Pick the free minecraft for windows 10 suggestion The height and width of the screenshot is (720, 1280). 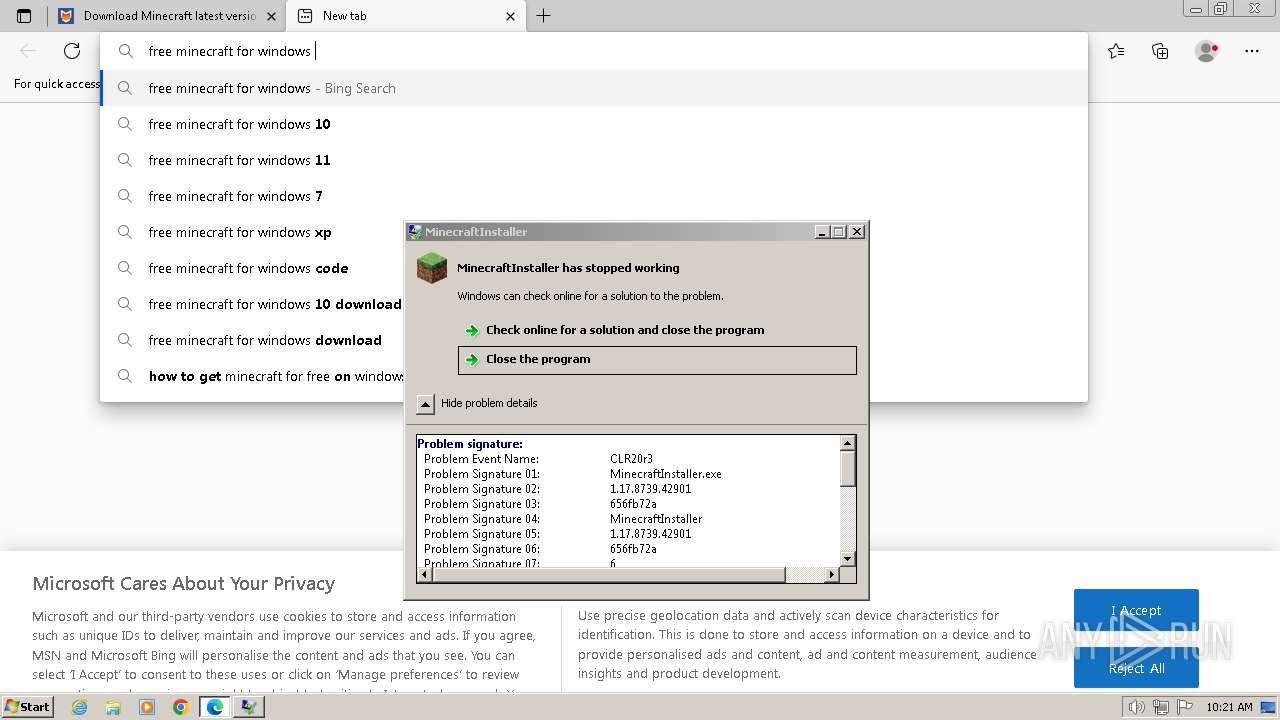[594, 124]
